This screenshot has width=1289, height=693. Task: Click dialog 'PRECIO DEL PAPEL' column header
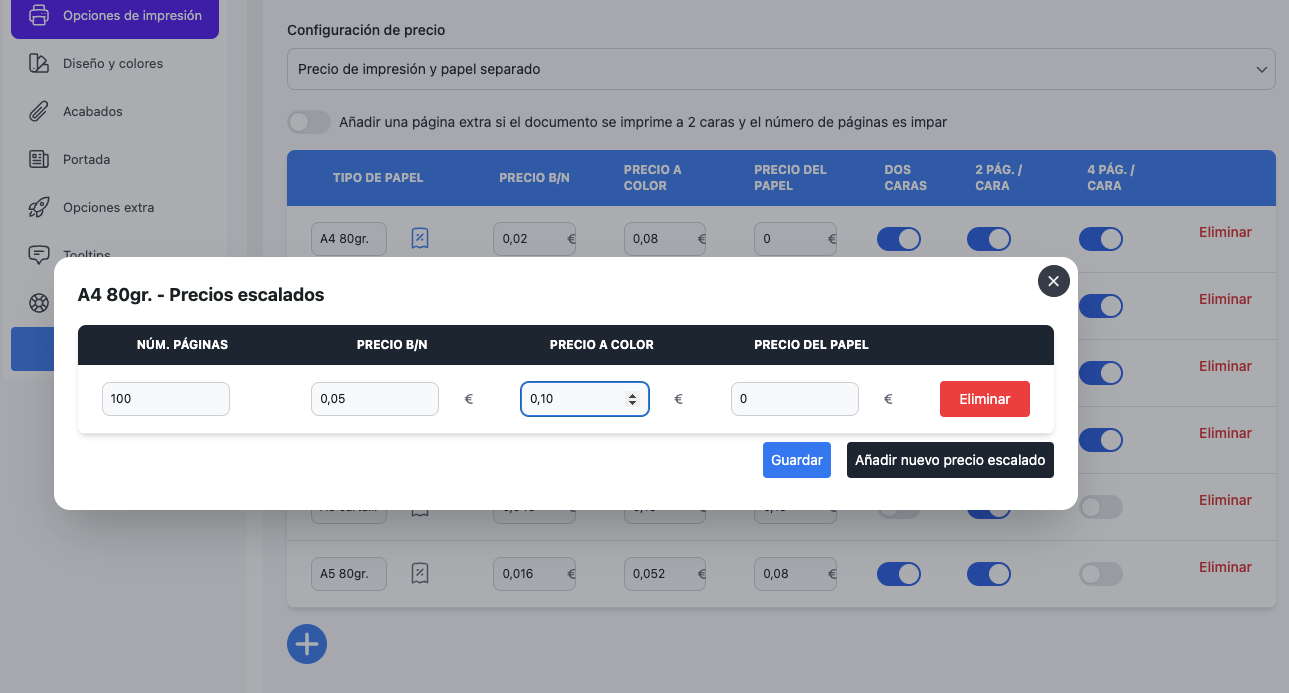coord(811,345)
